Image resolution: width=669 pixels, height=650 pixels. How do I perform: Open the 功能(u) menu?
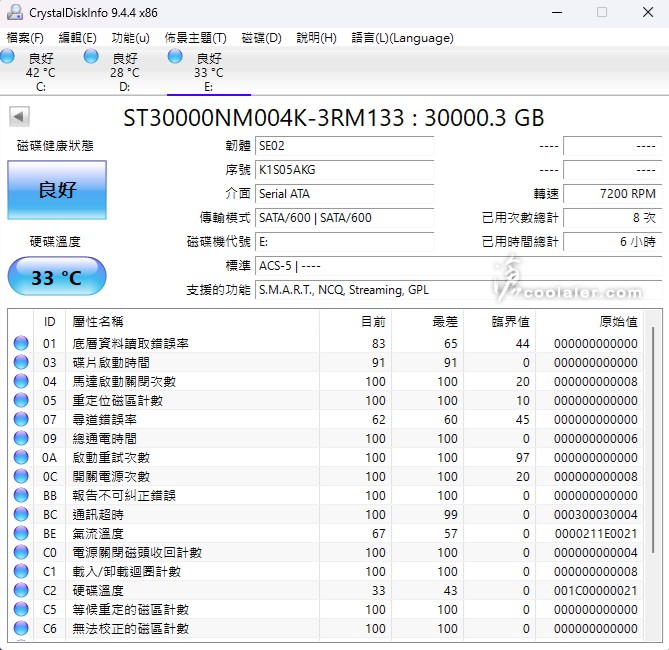pos(131,38)
